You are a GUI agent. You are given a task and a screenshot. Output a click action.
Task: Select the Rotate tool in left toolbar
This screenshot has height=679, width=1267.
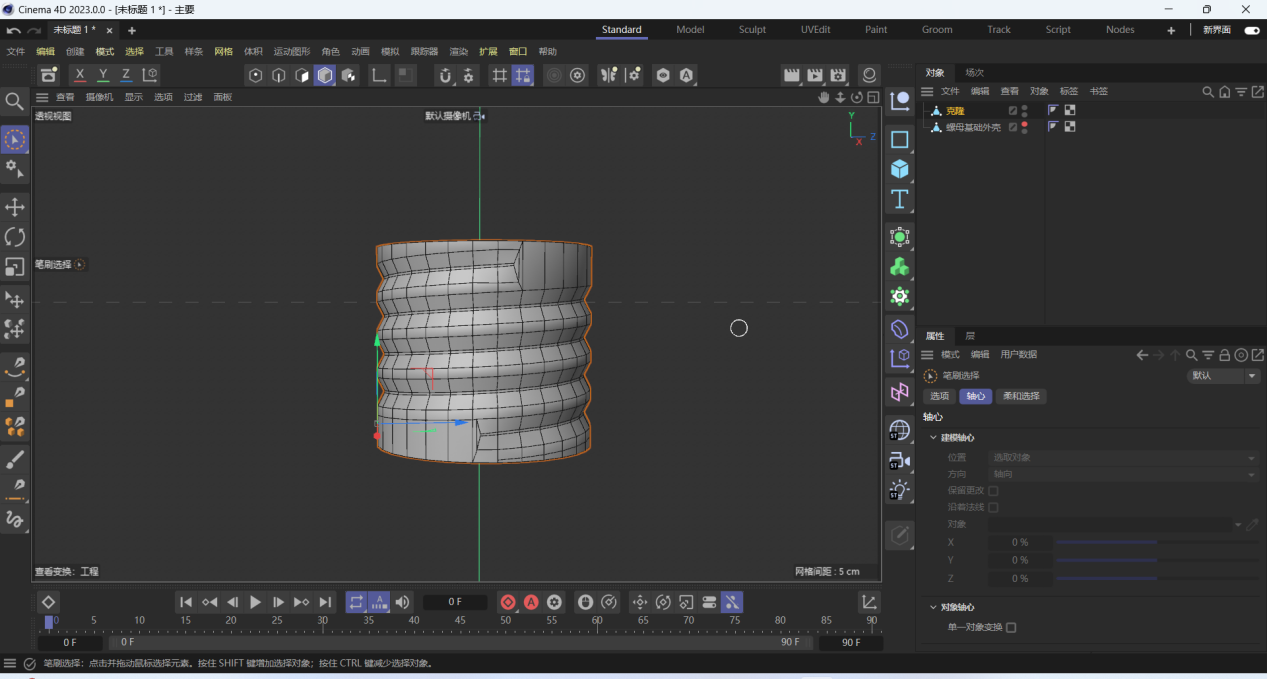(15, 237)
